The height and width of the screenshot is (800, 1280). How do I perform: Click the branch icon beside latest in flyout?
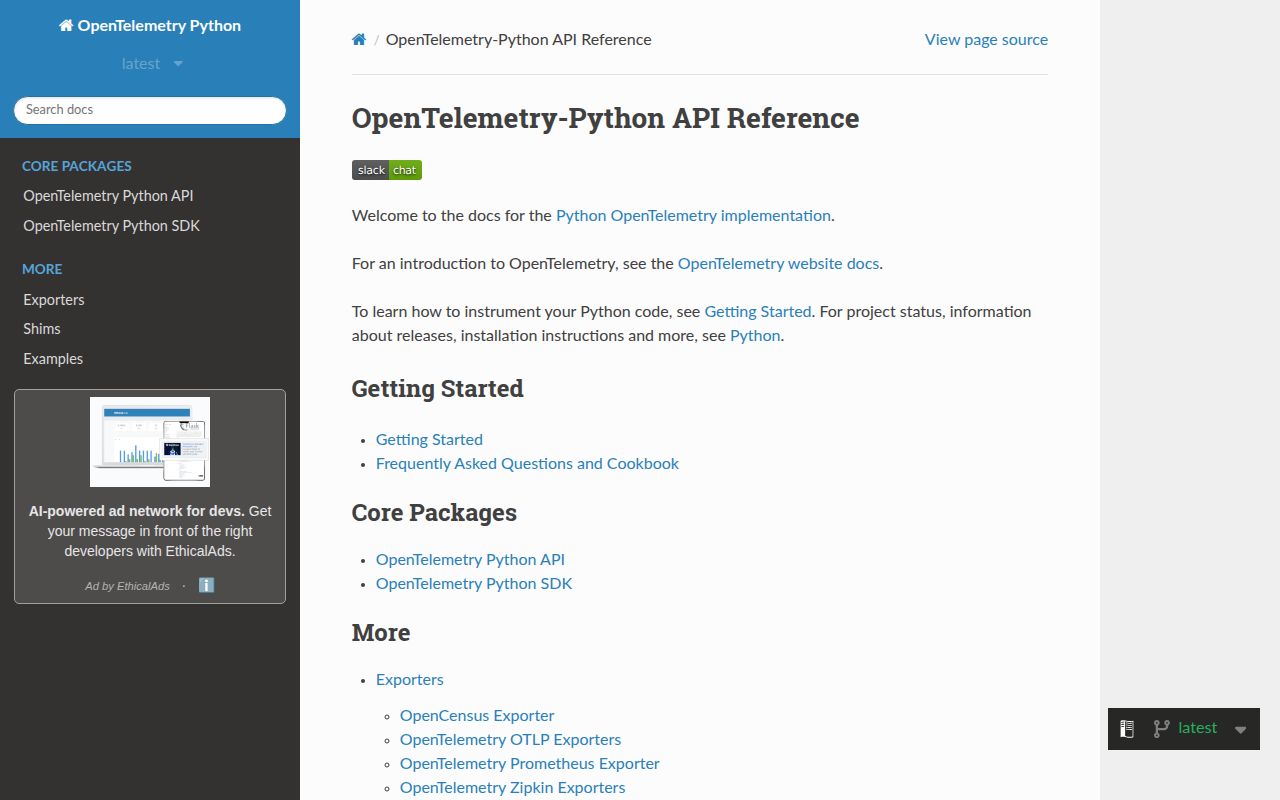click(1161, 729)
